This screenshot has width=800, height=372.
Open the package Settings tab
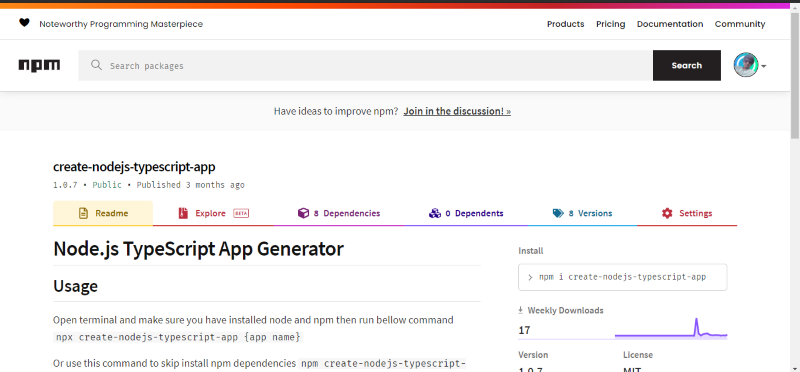point(687,213)
